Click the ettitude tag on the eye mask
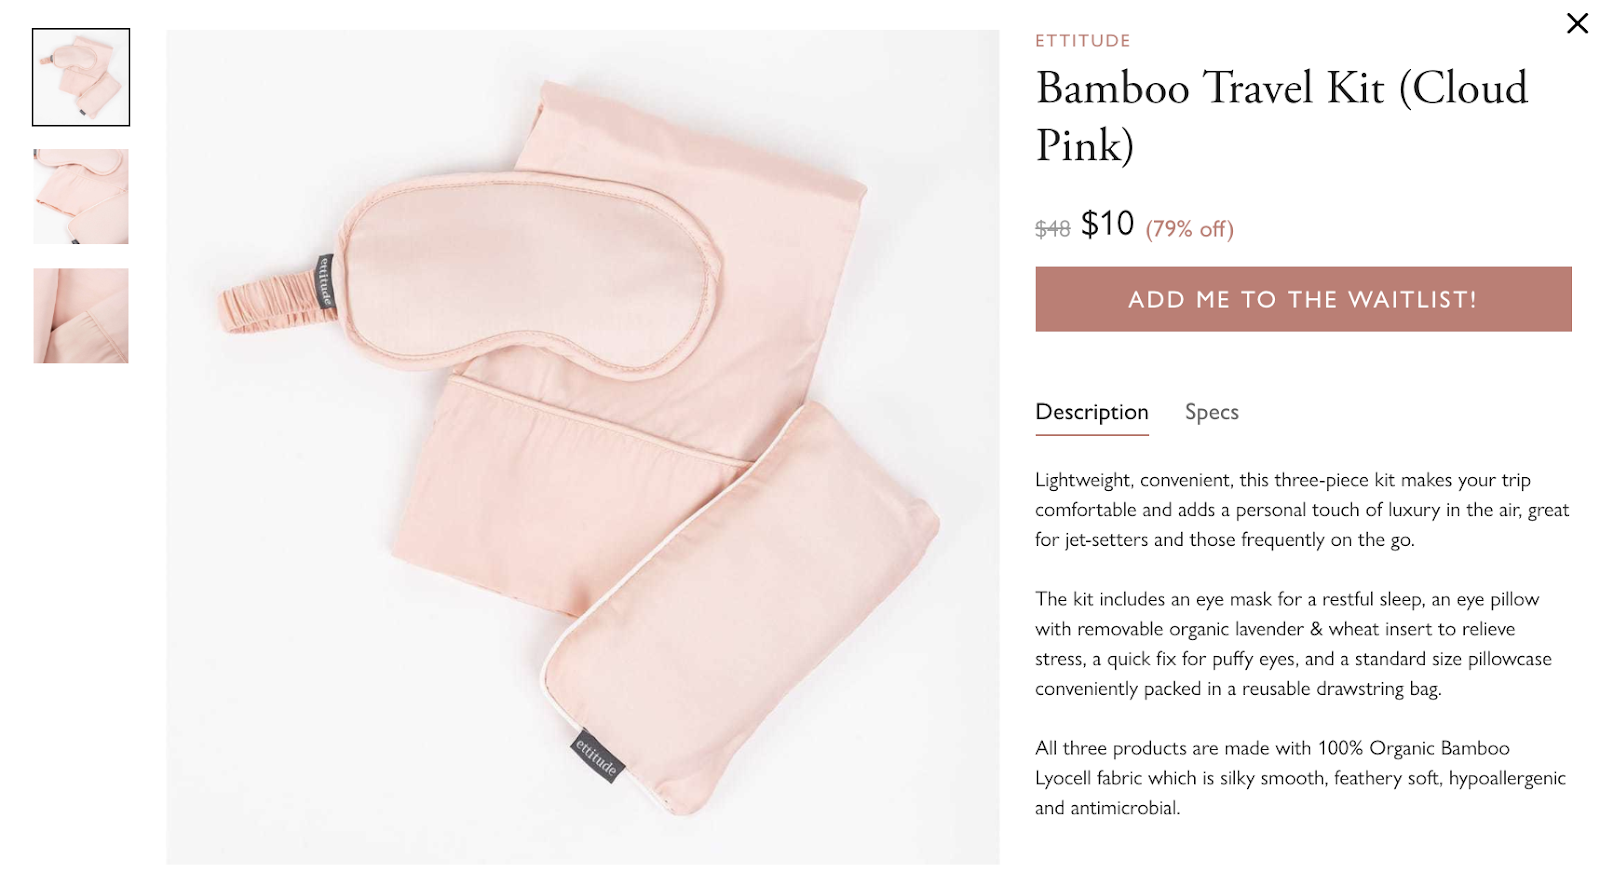 point(325,282)
